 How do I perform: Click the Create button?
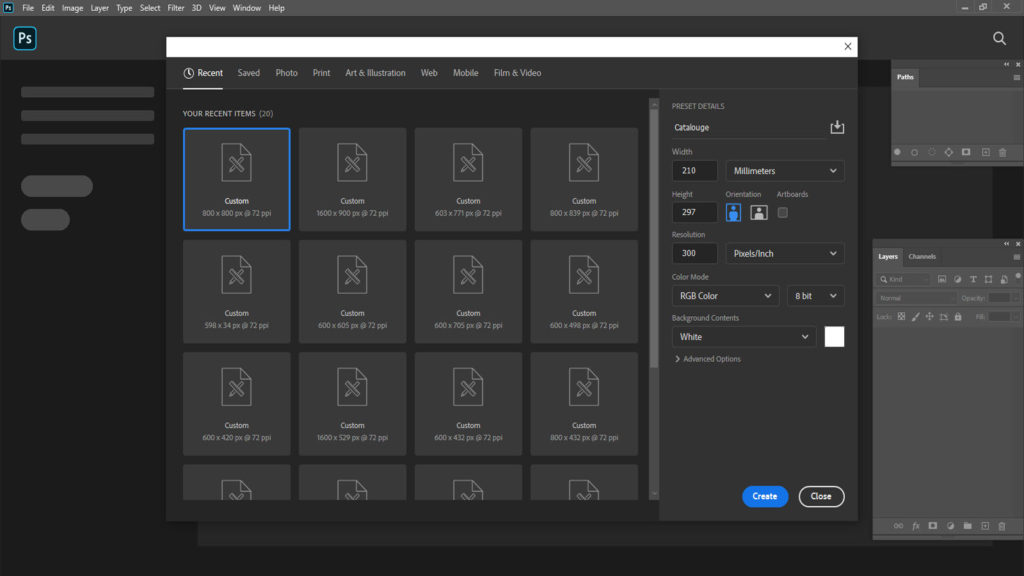point(765,496)
